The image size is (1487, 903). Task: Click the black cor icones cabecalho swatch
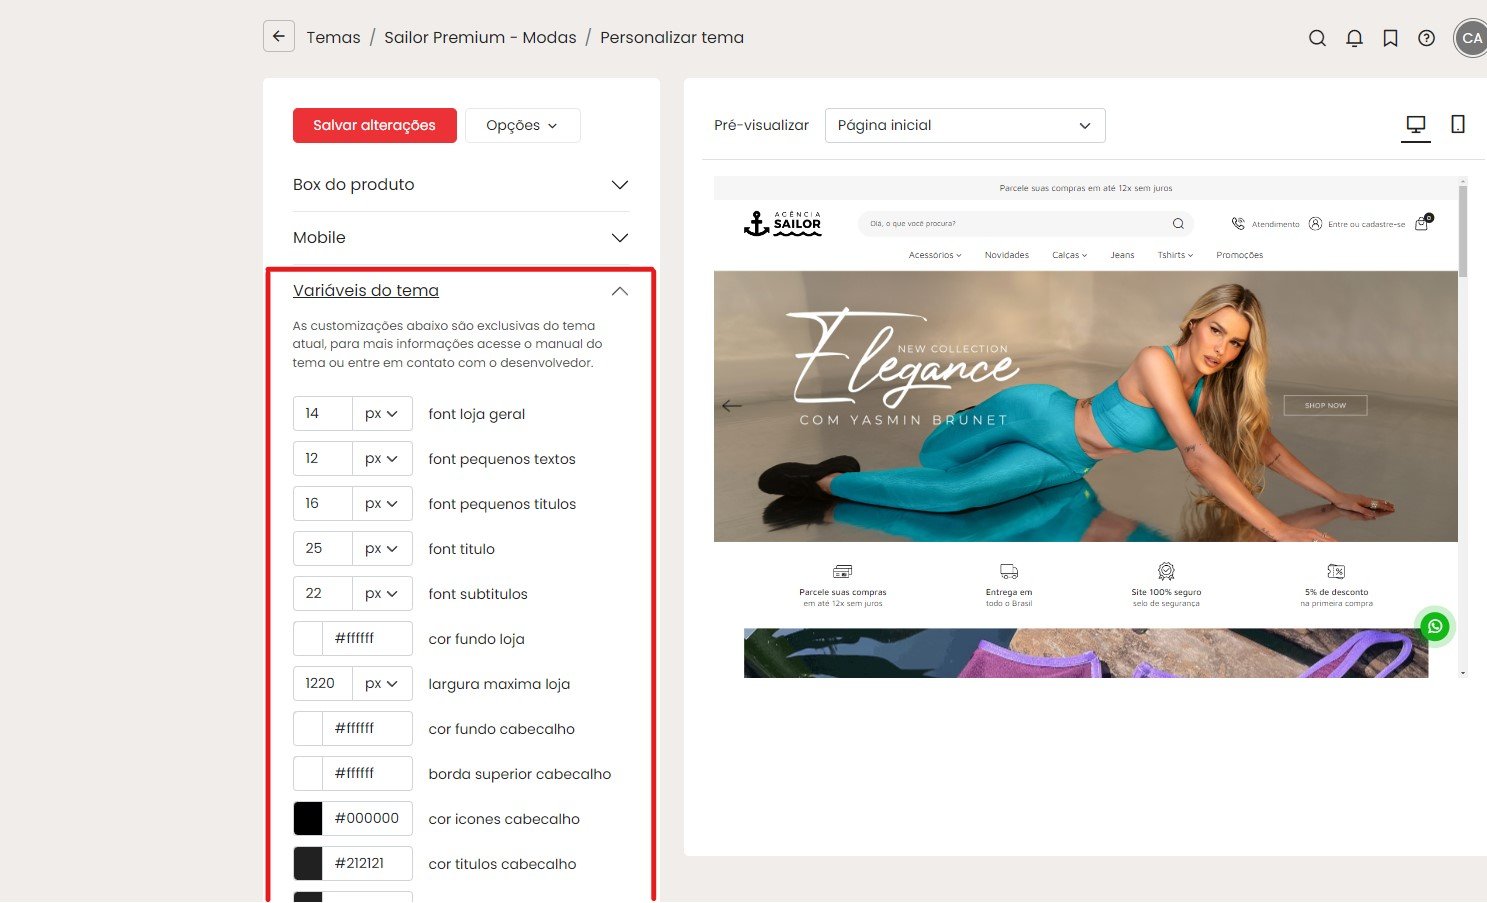tap(308, 819)
